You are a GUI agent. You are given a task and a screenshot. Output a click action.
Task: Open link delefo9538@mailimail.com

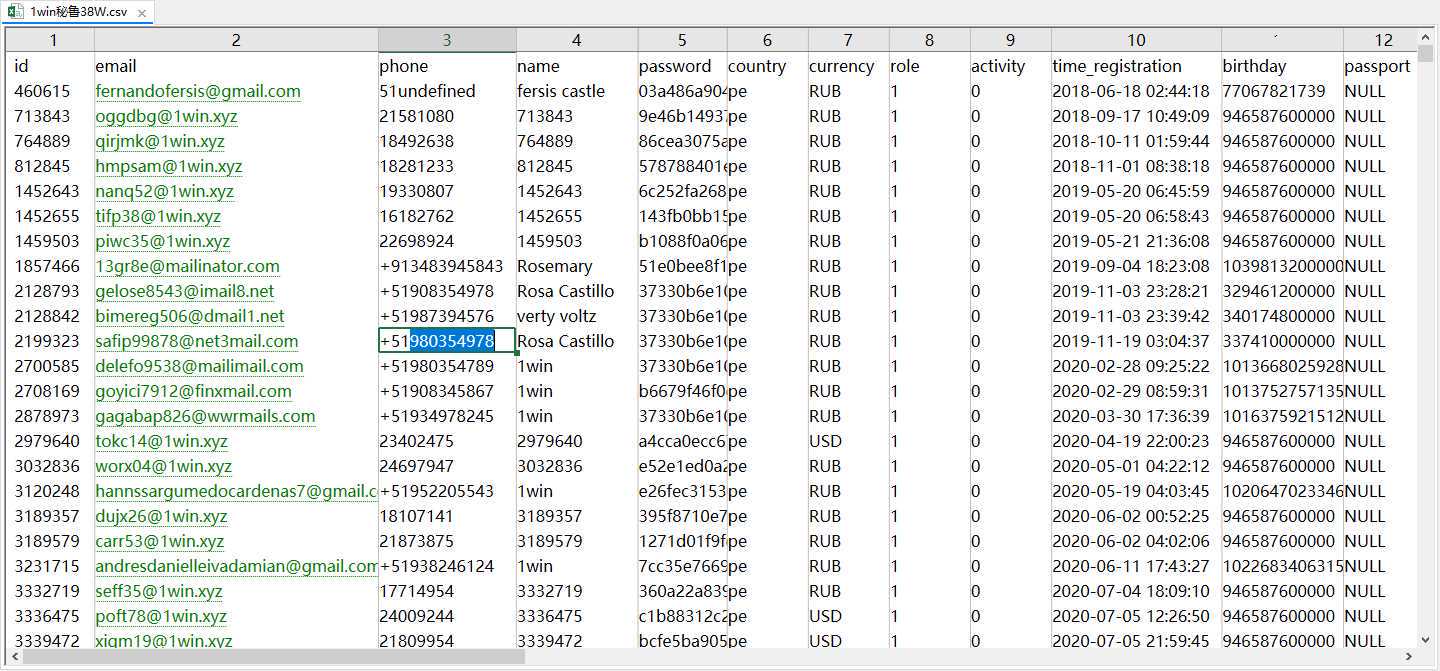[199, 366]
